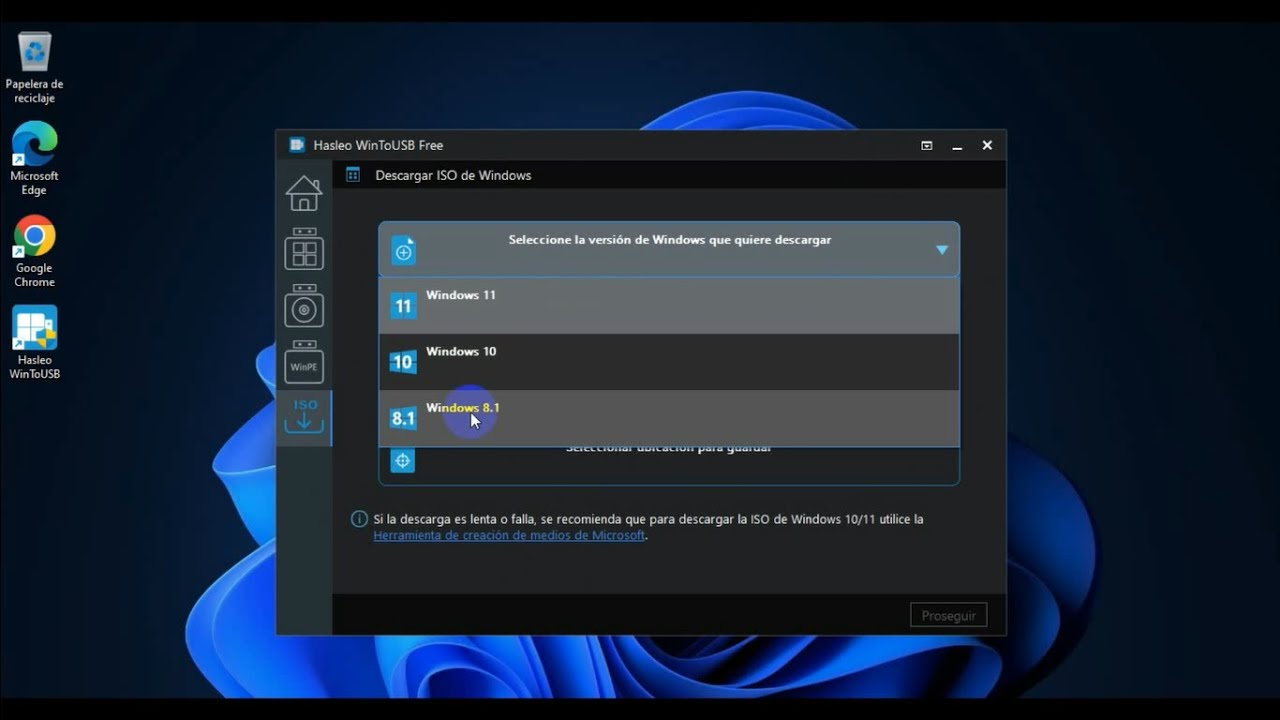Image resolution: width=1280 pixels, height=720 pixels.
Task: Minimize the Hasleo WinToUSB window
Action: tap(957, 146)
